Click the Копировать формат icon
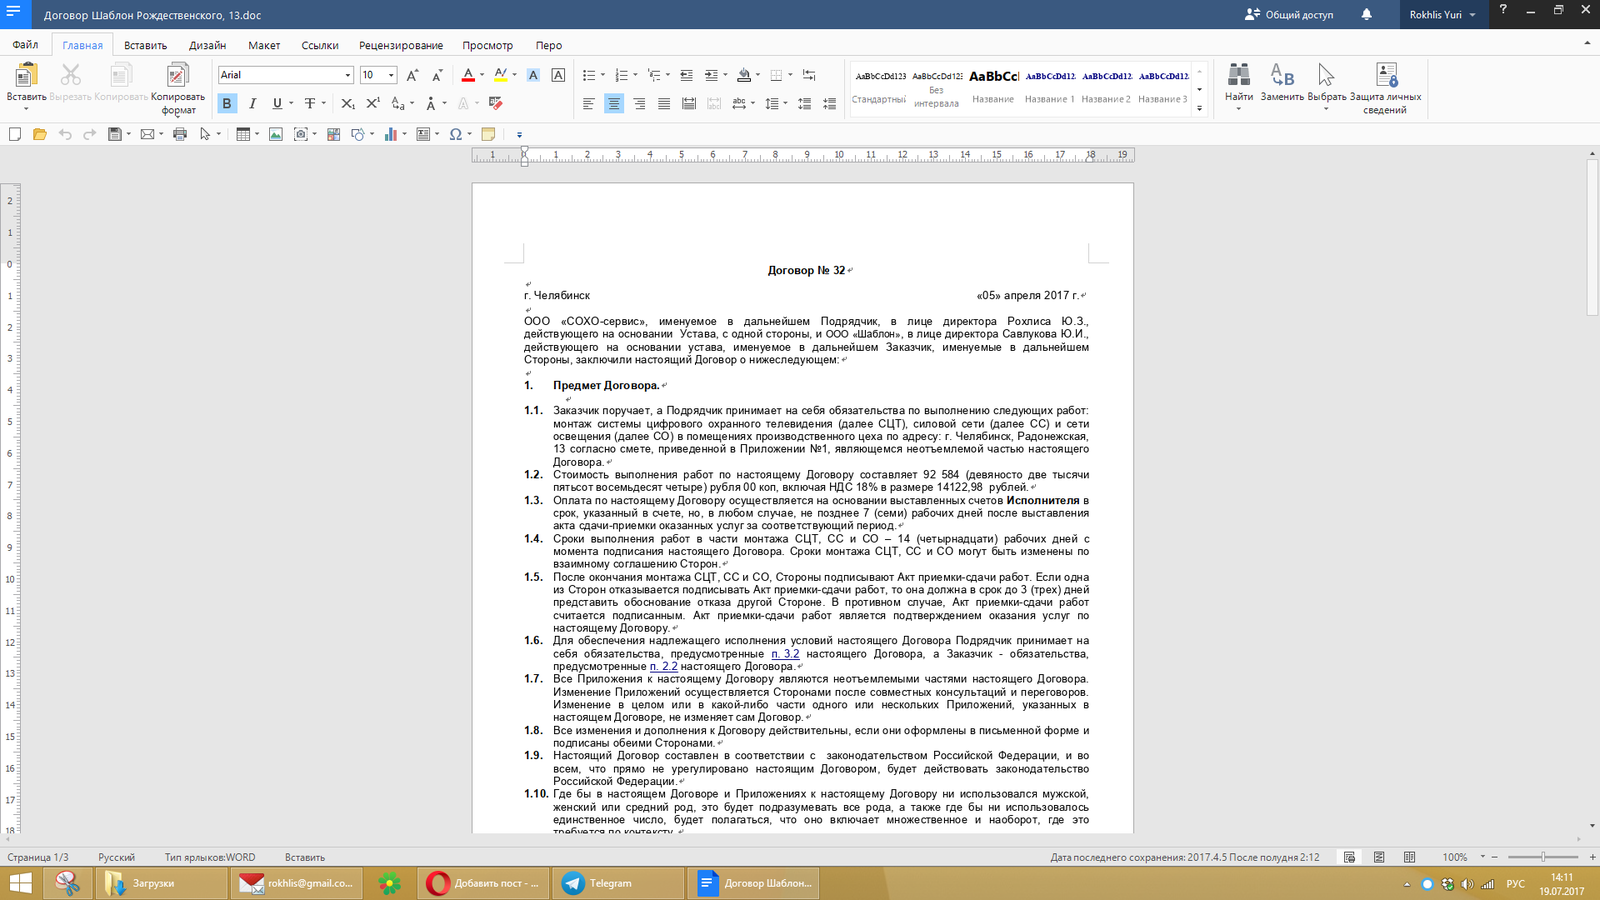 pyautogui.click(x=177, y=75)
